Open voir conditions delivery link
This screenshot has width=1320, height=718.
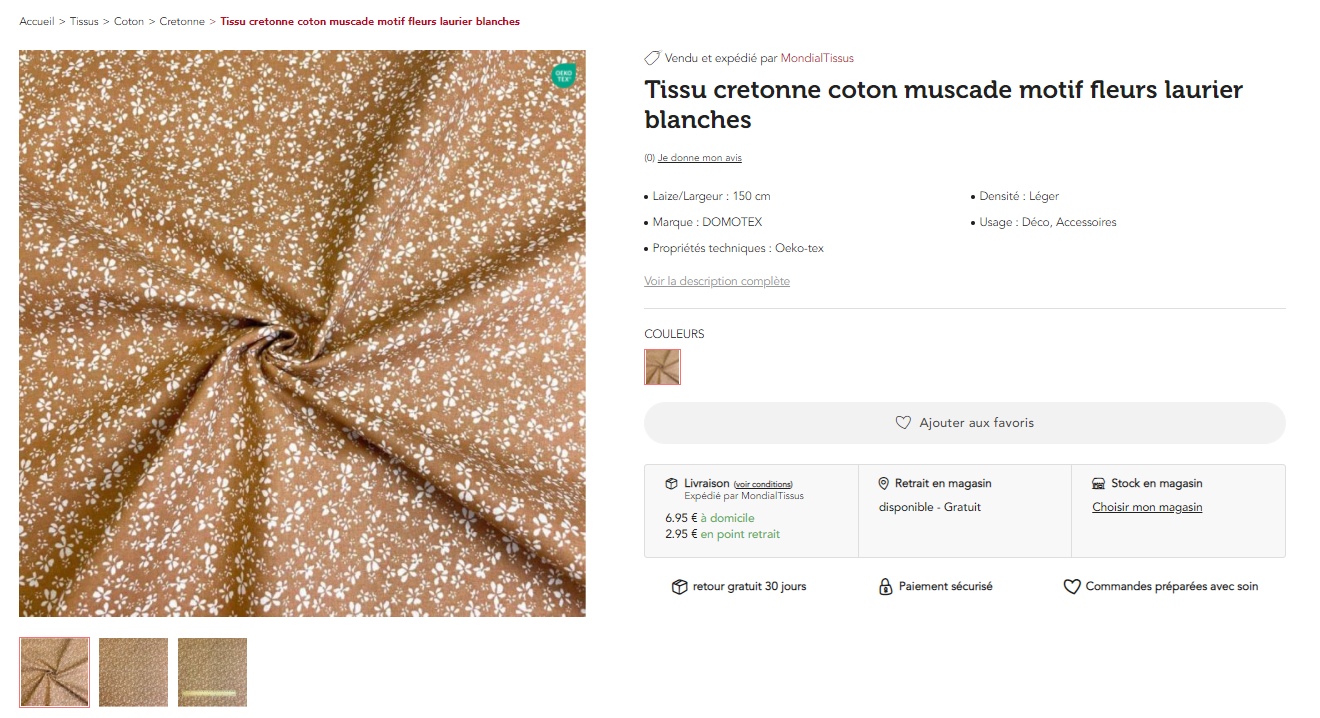tap(763, 485)
